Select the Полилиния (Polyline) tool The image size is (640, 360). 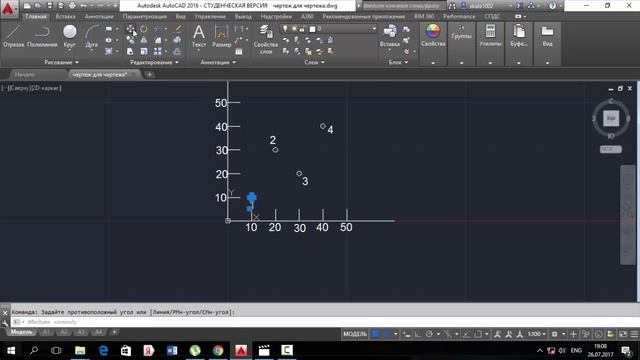[42, 36]
